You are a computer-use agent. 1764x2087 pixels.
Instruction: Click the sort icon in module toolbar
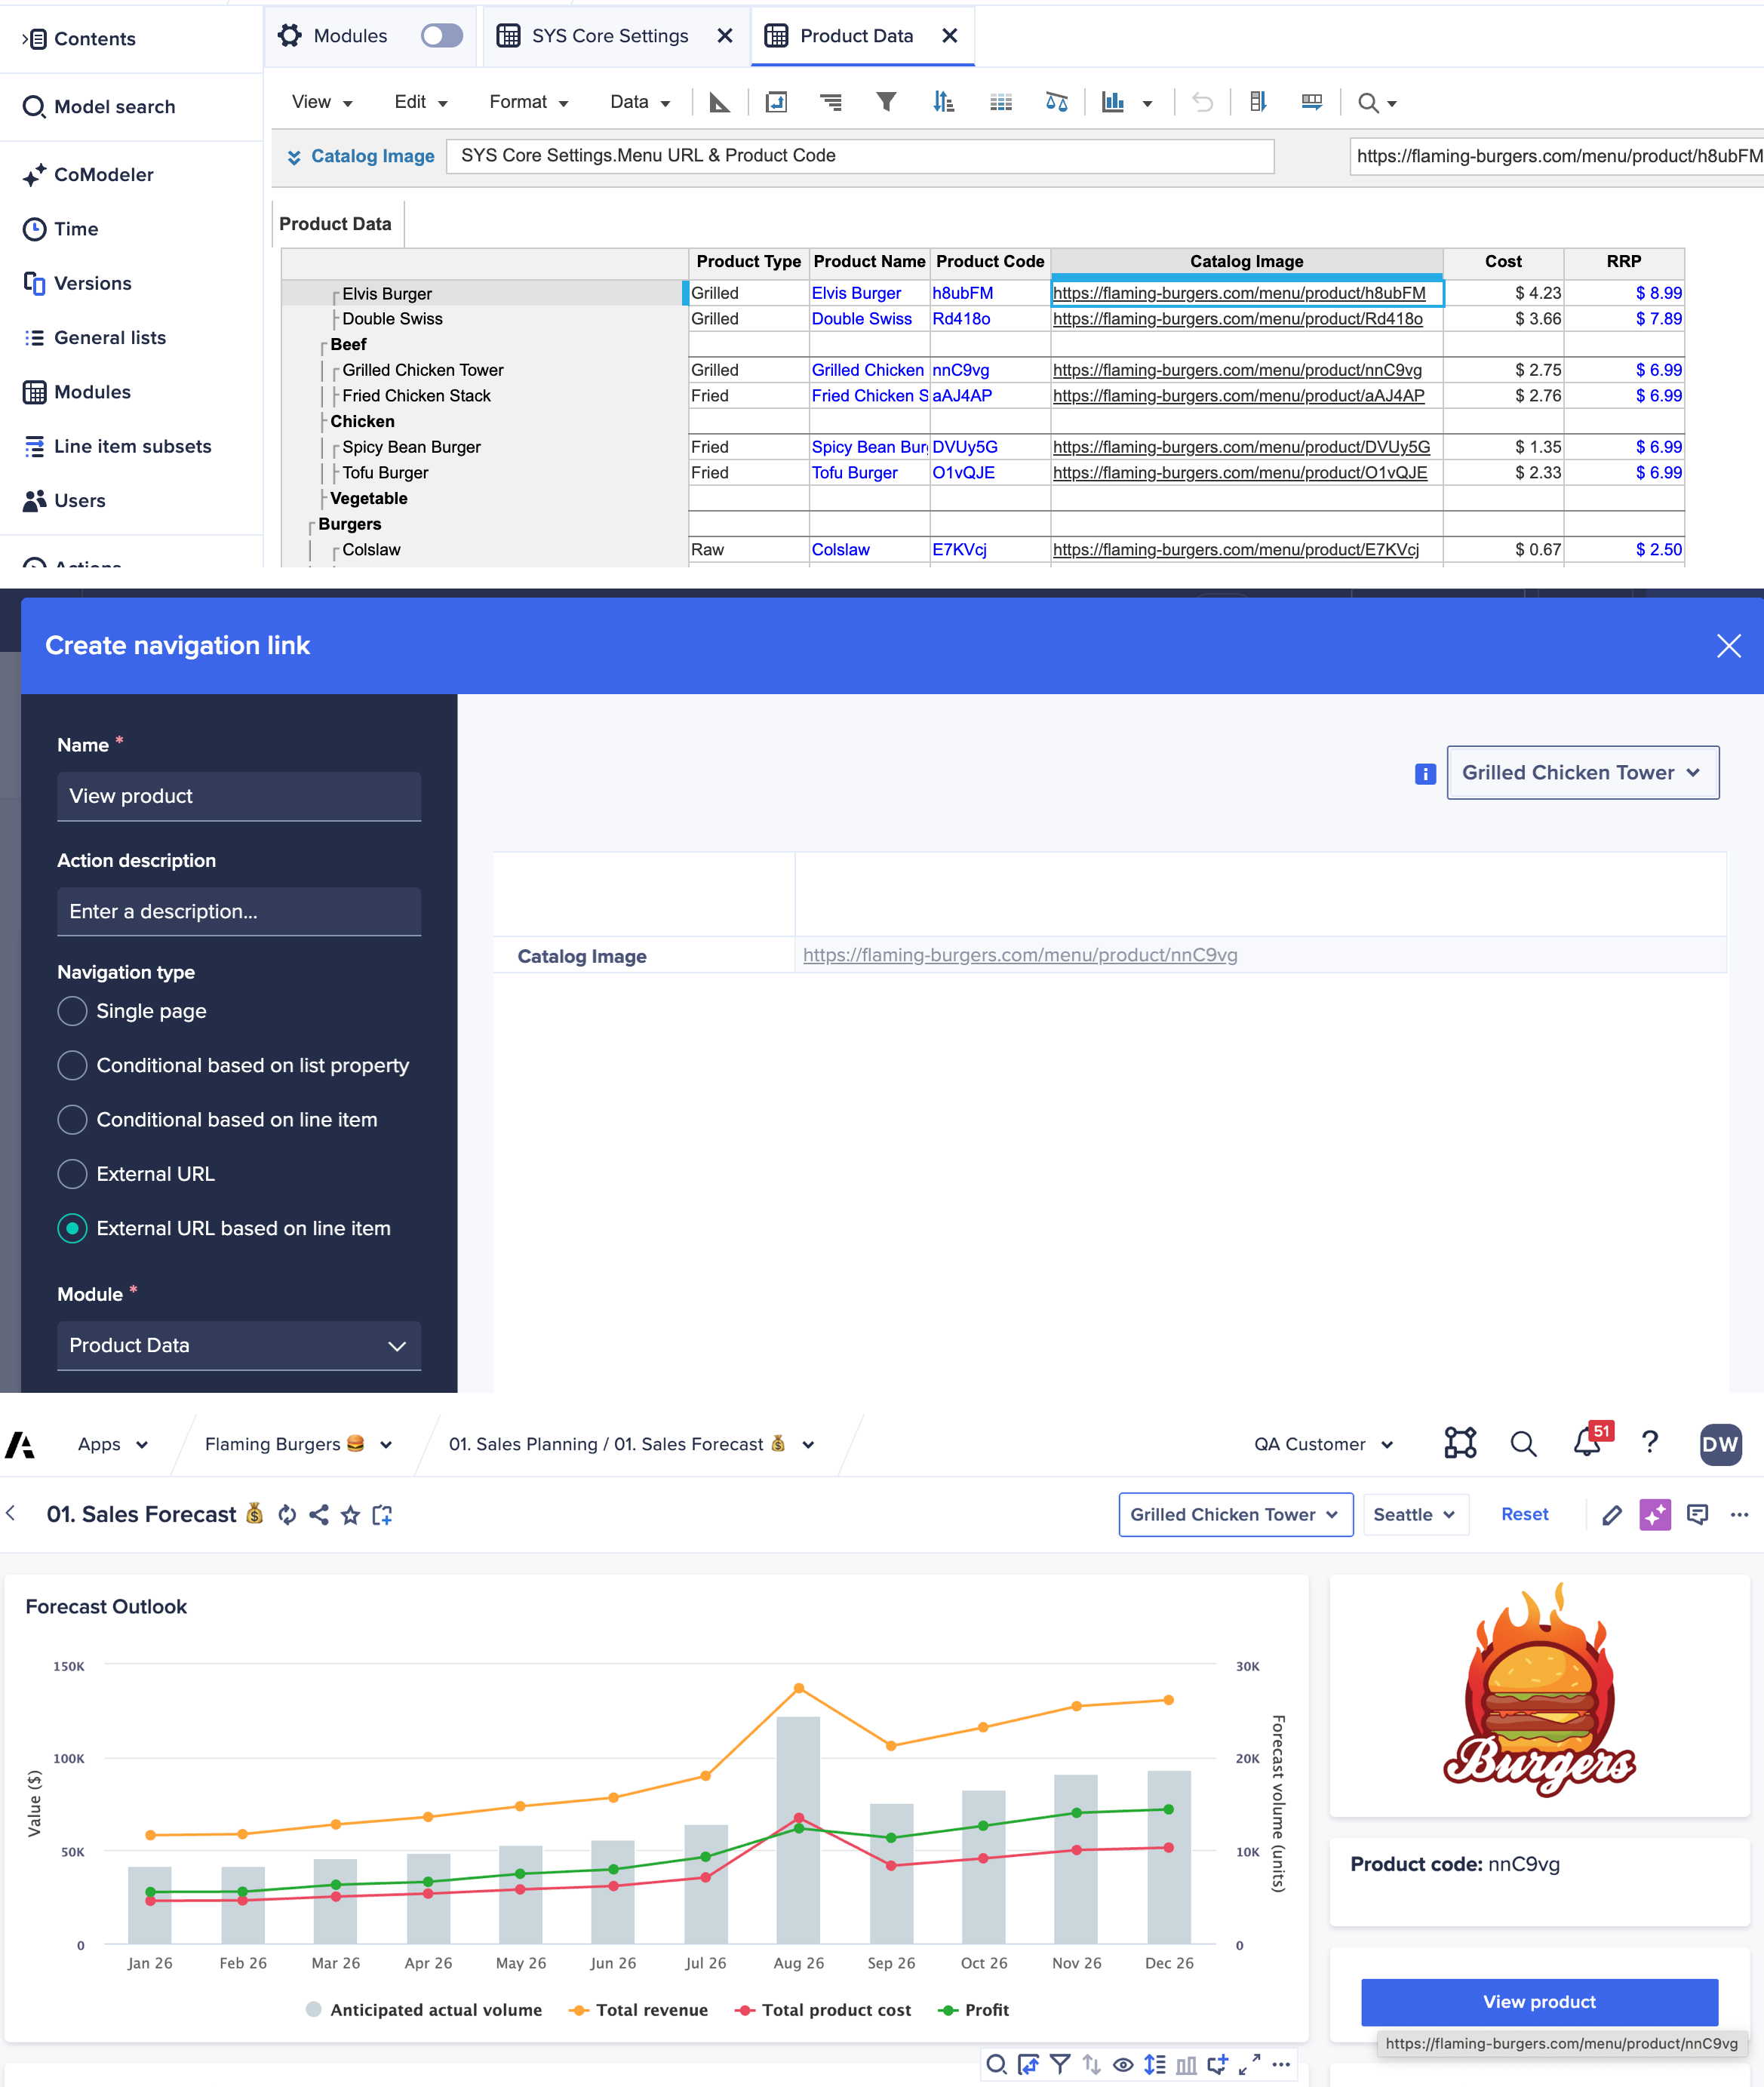click(x=942, y=102)
